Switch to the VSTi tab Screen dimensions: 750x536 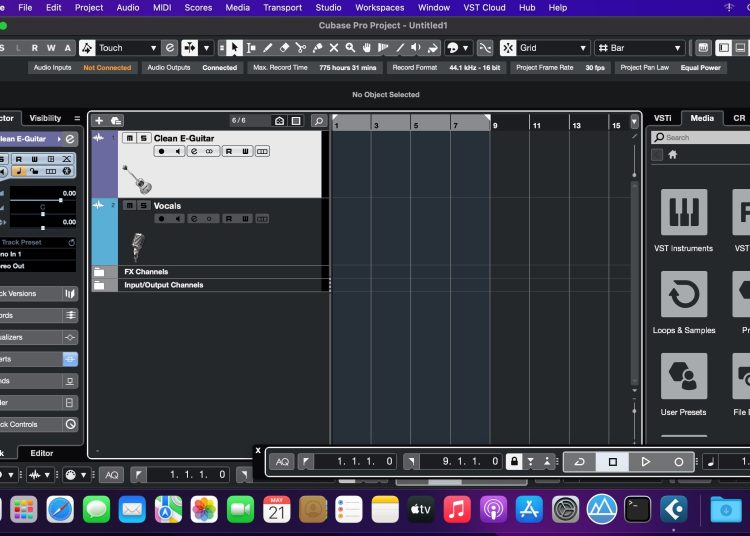(x=662, y=118)
